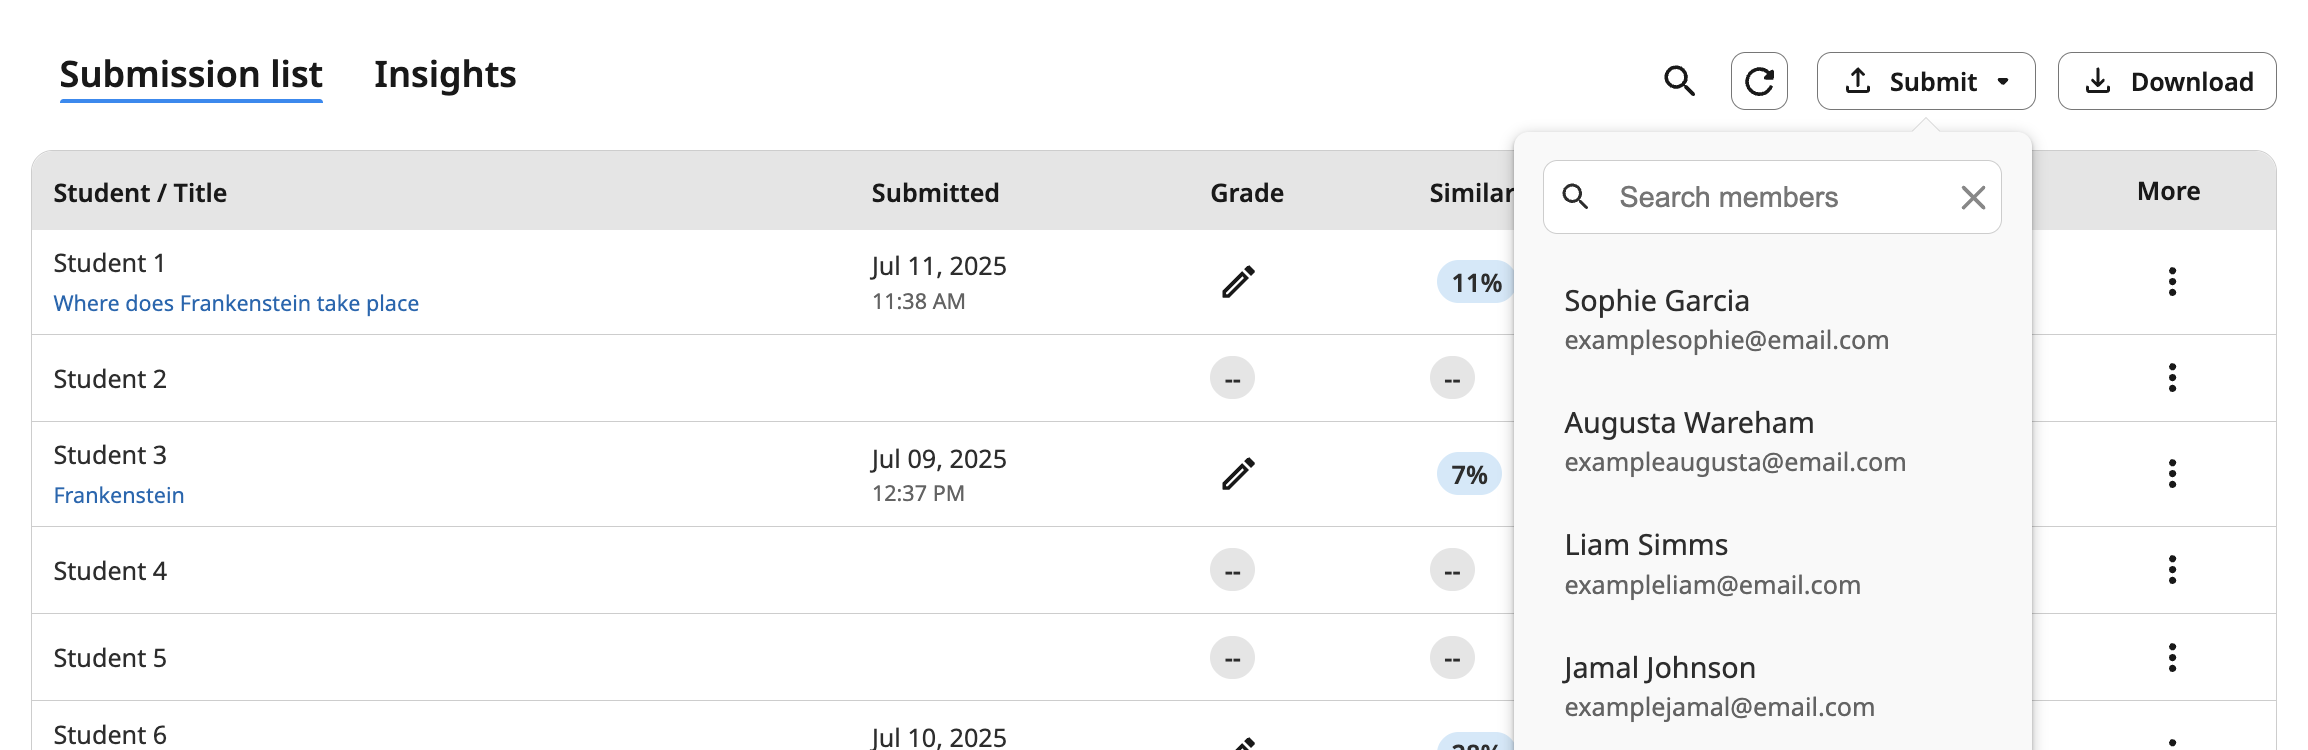Open the search submissions magnifier icon
This screenshot has width=2308, height=750.
click(1680, 81)
